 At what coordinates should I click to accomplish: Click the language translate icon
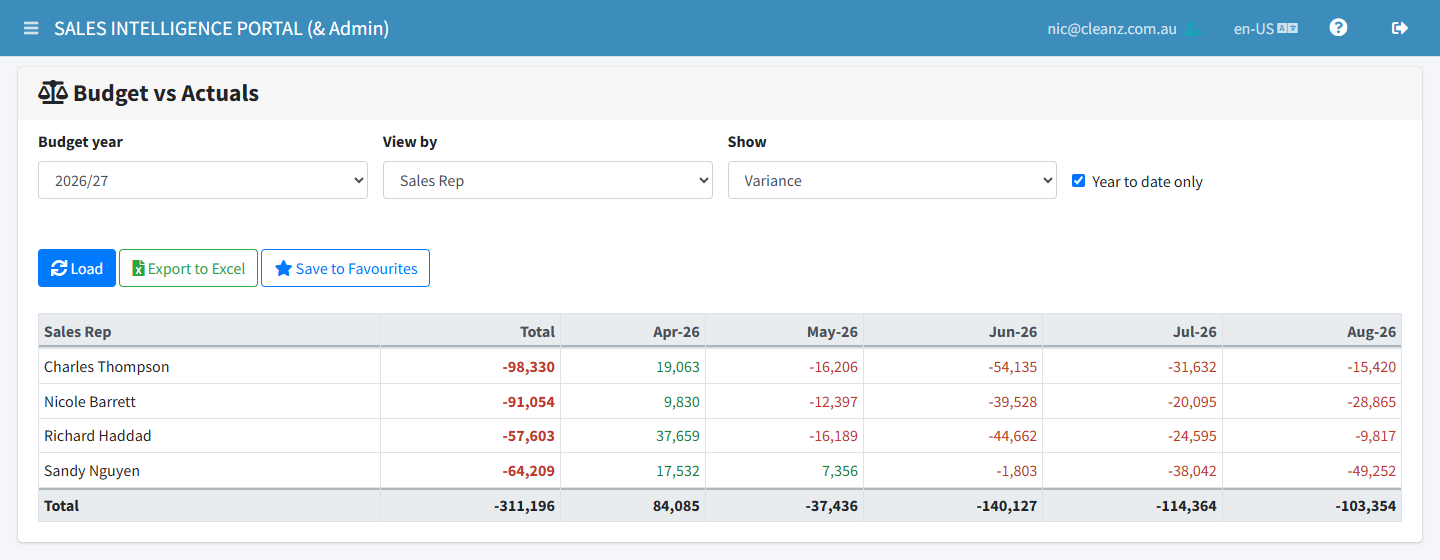tap(1288, 29)
